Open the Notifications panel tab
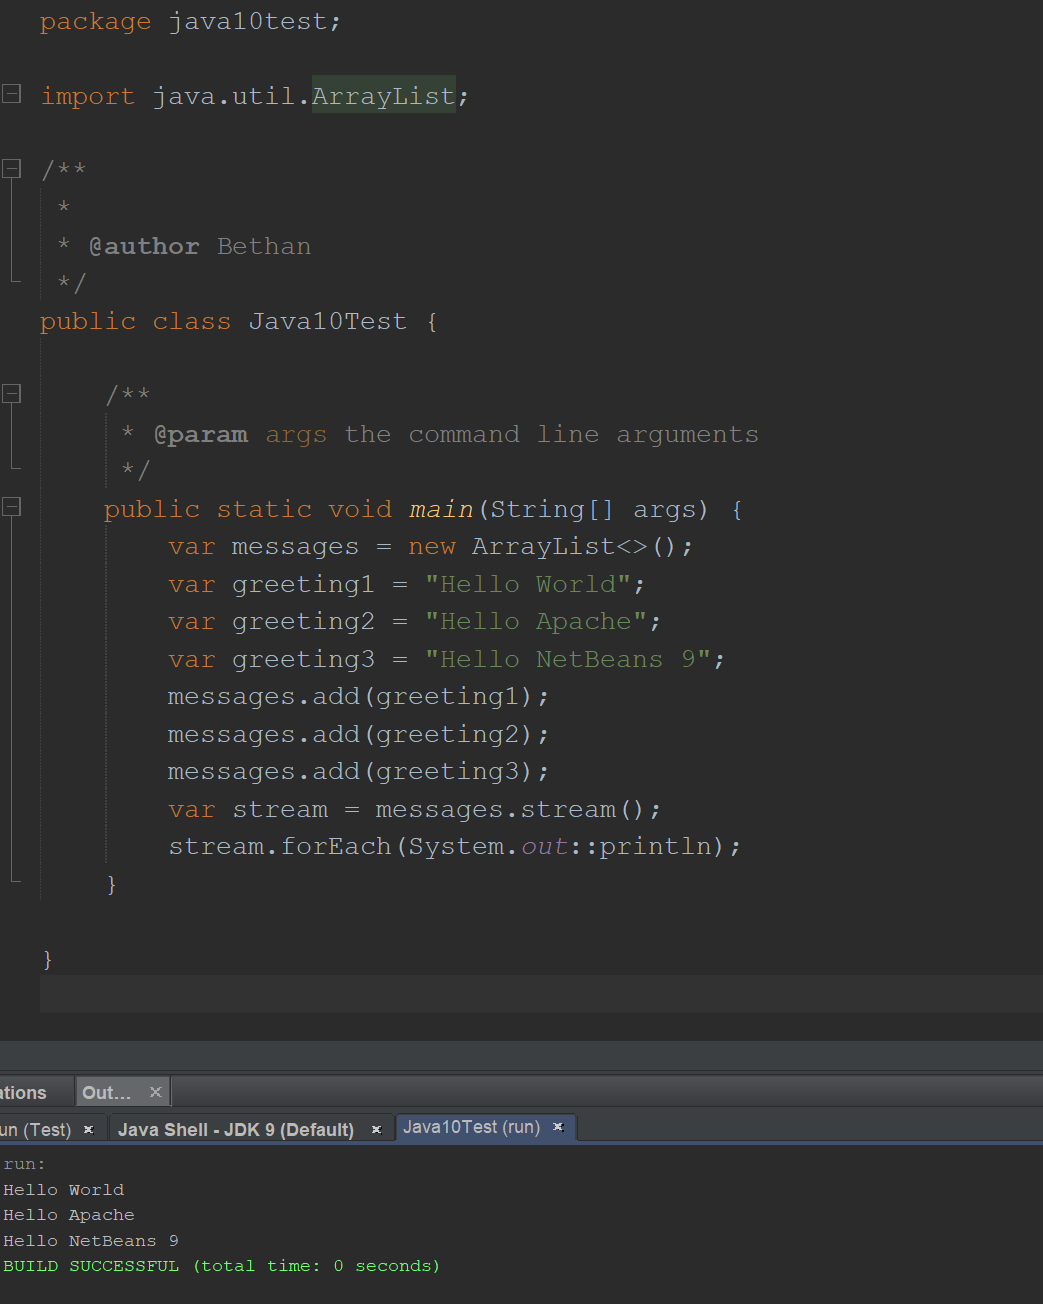Screen dimensions: 1043x1304 point(20,1092)
